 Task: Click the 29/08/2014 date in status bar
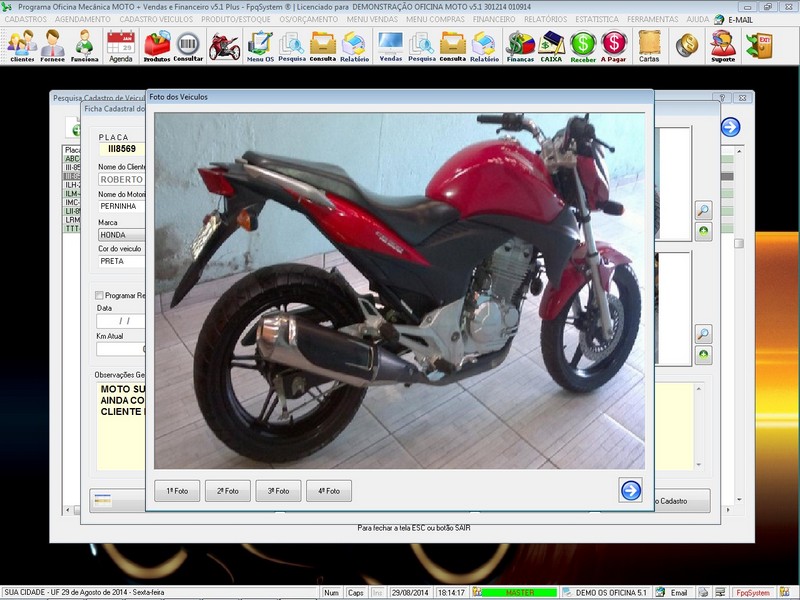(x=410, y=592)
